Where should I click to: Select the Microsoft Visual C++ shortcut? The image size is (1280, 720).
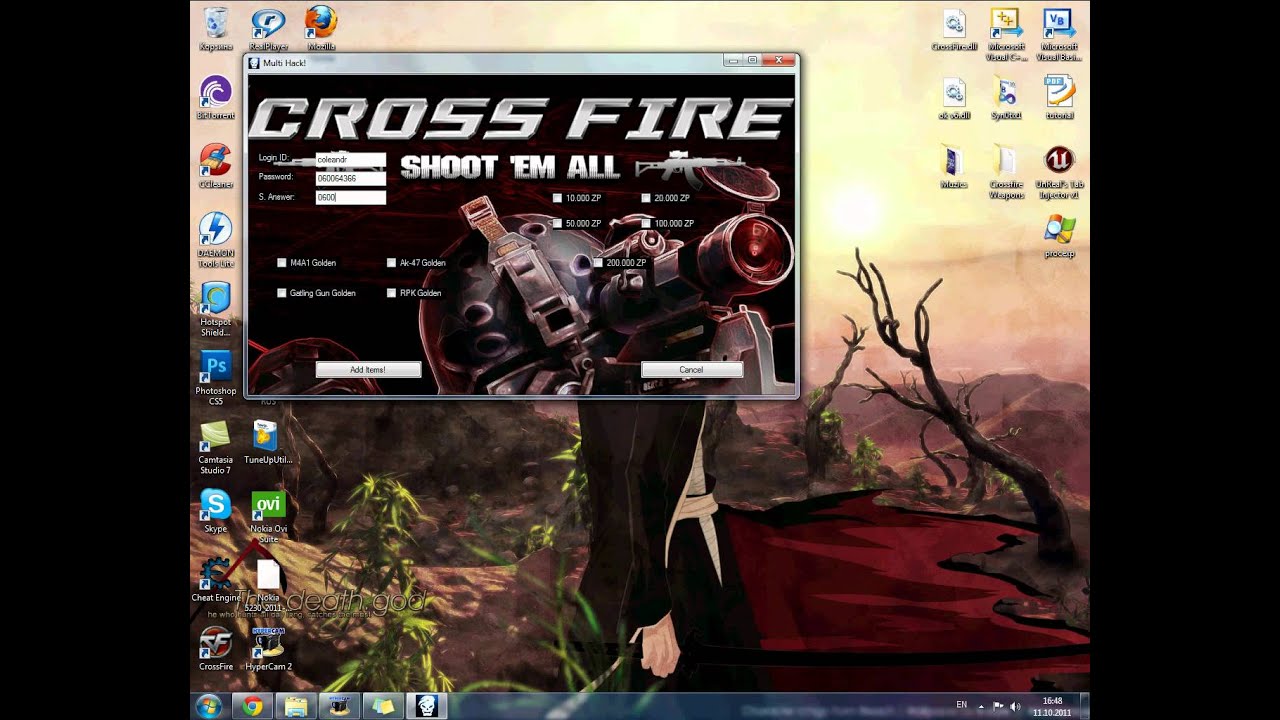[1006, 34]
